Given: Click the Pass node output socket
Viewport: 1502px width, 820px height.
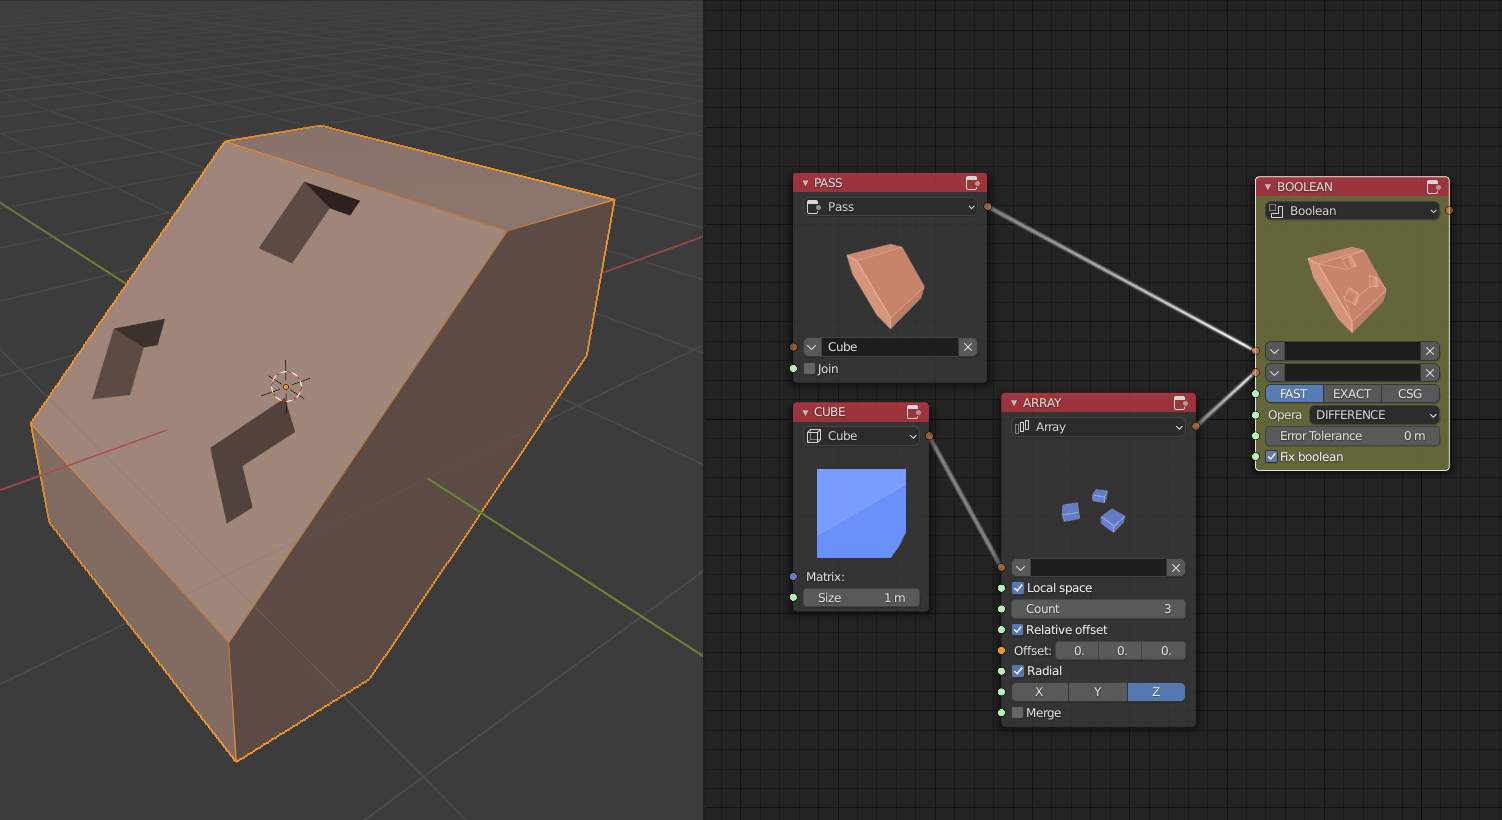Looking at the screenshot, I should pyautogui.click(x=988, y=207).
